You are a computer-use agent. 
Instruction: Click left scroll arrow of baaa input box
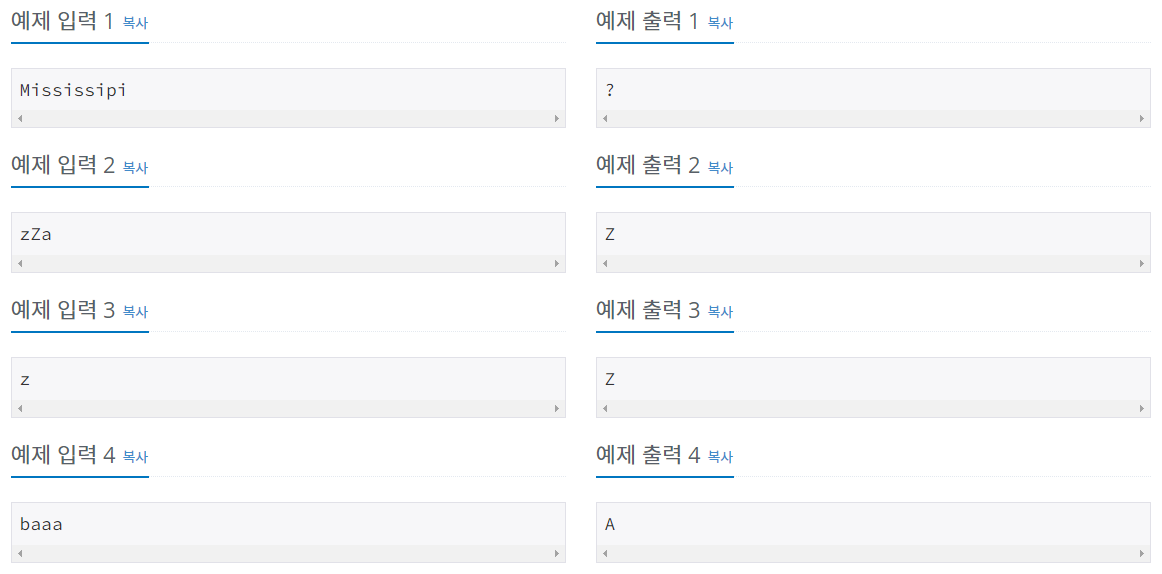(x=20, y=553)
